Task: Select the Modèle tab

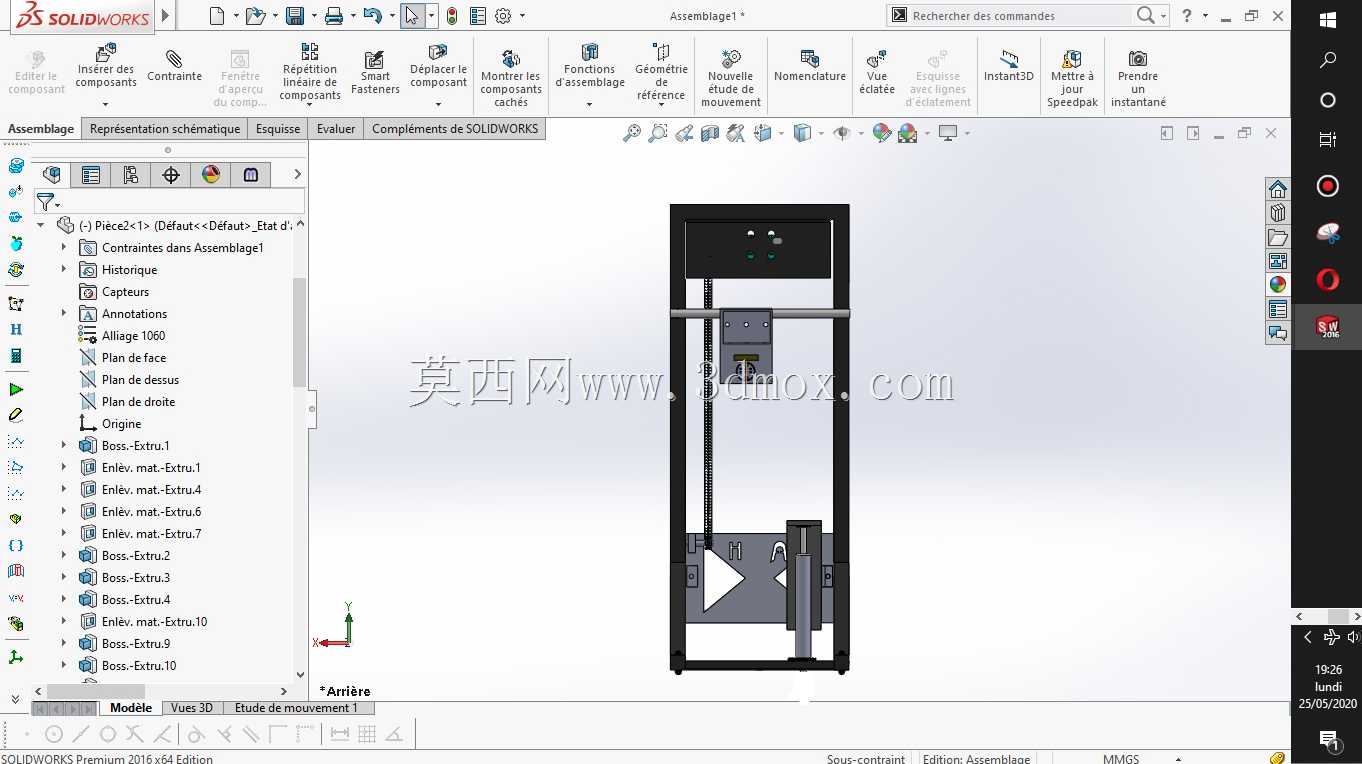Action: point(131,708)
